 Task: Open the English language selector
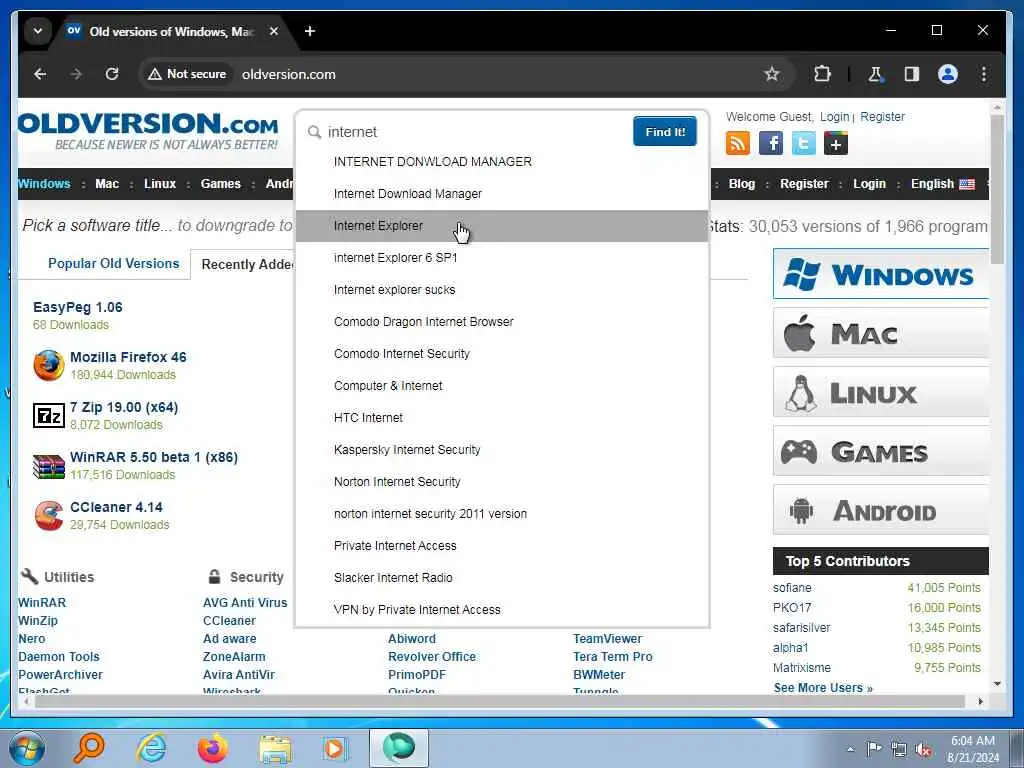point(942,184)
